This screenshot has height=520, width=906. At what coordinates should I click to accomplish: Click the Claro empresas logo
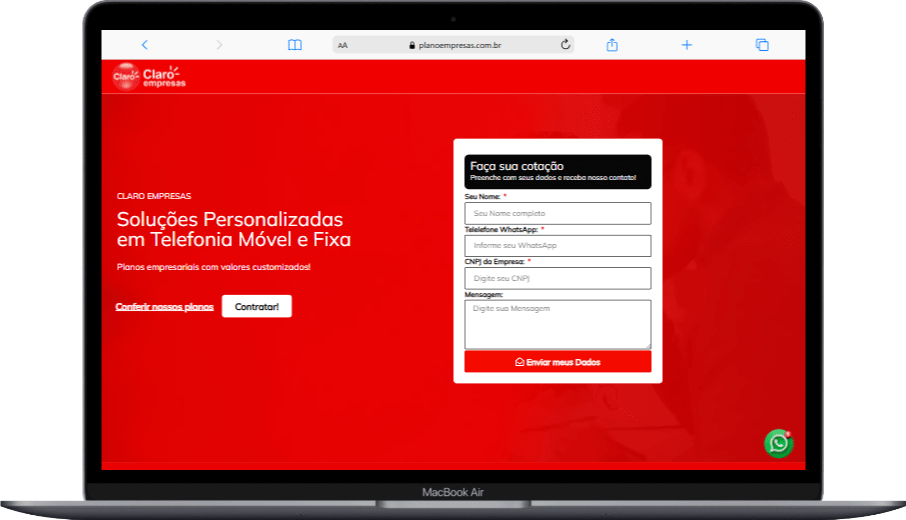tap(150, 76)
